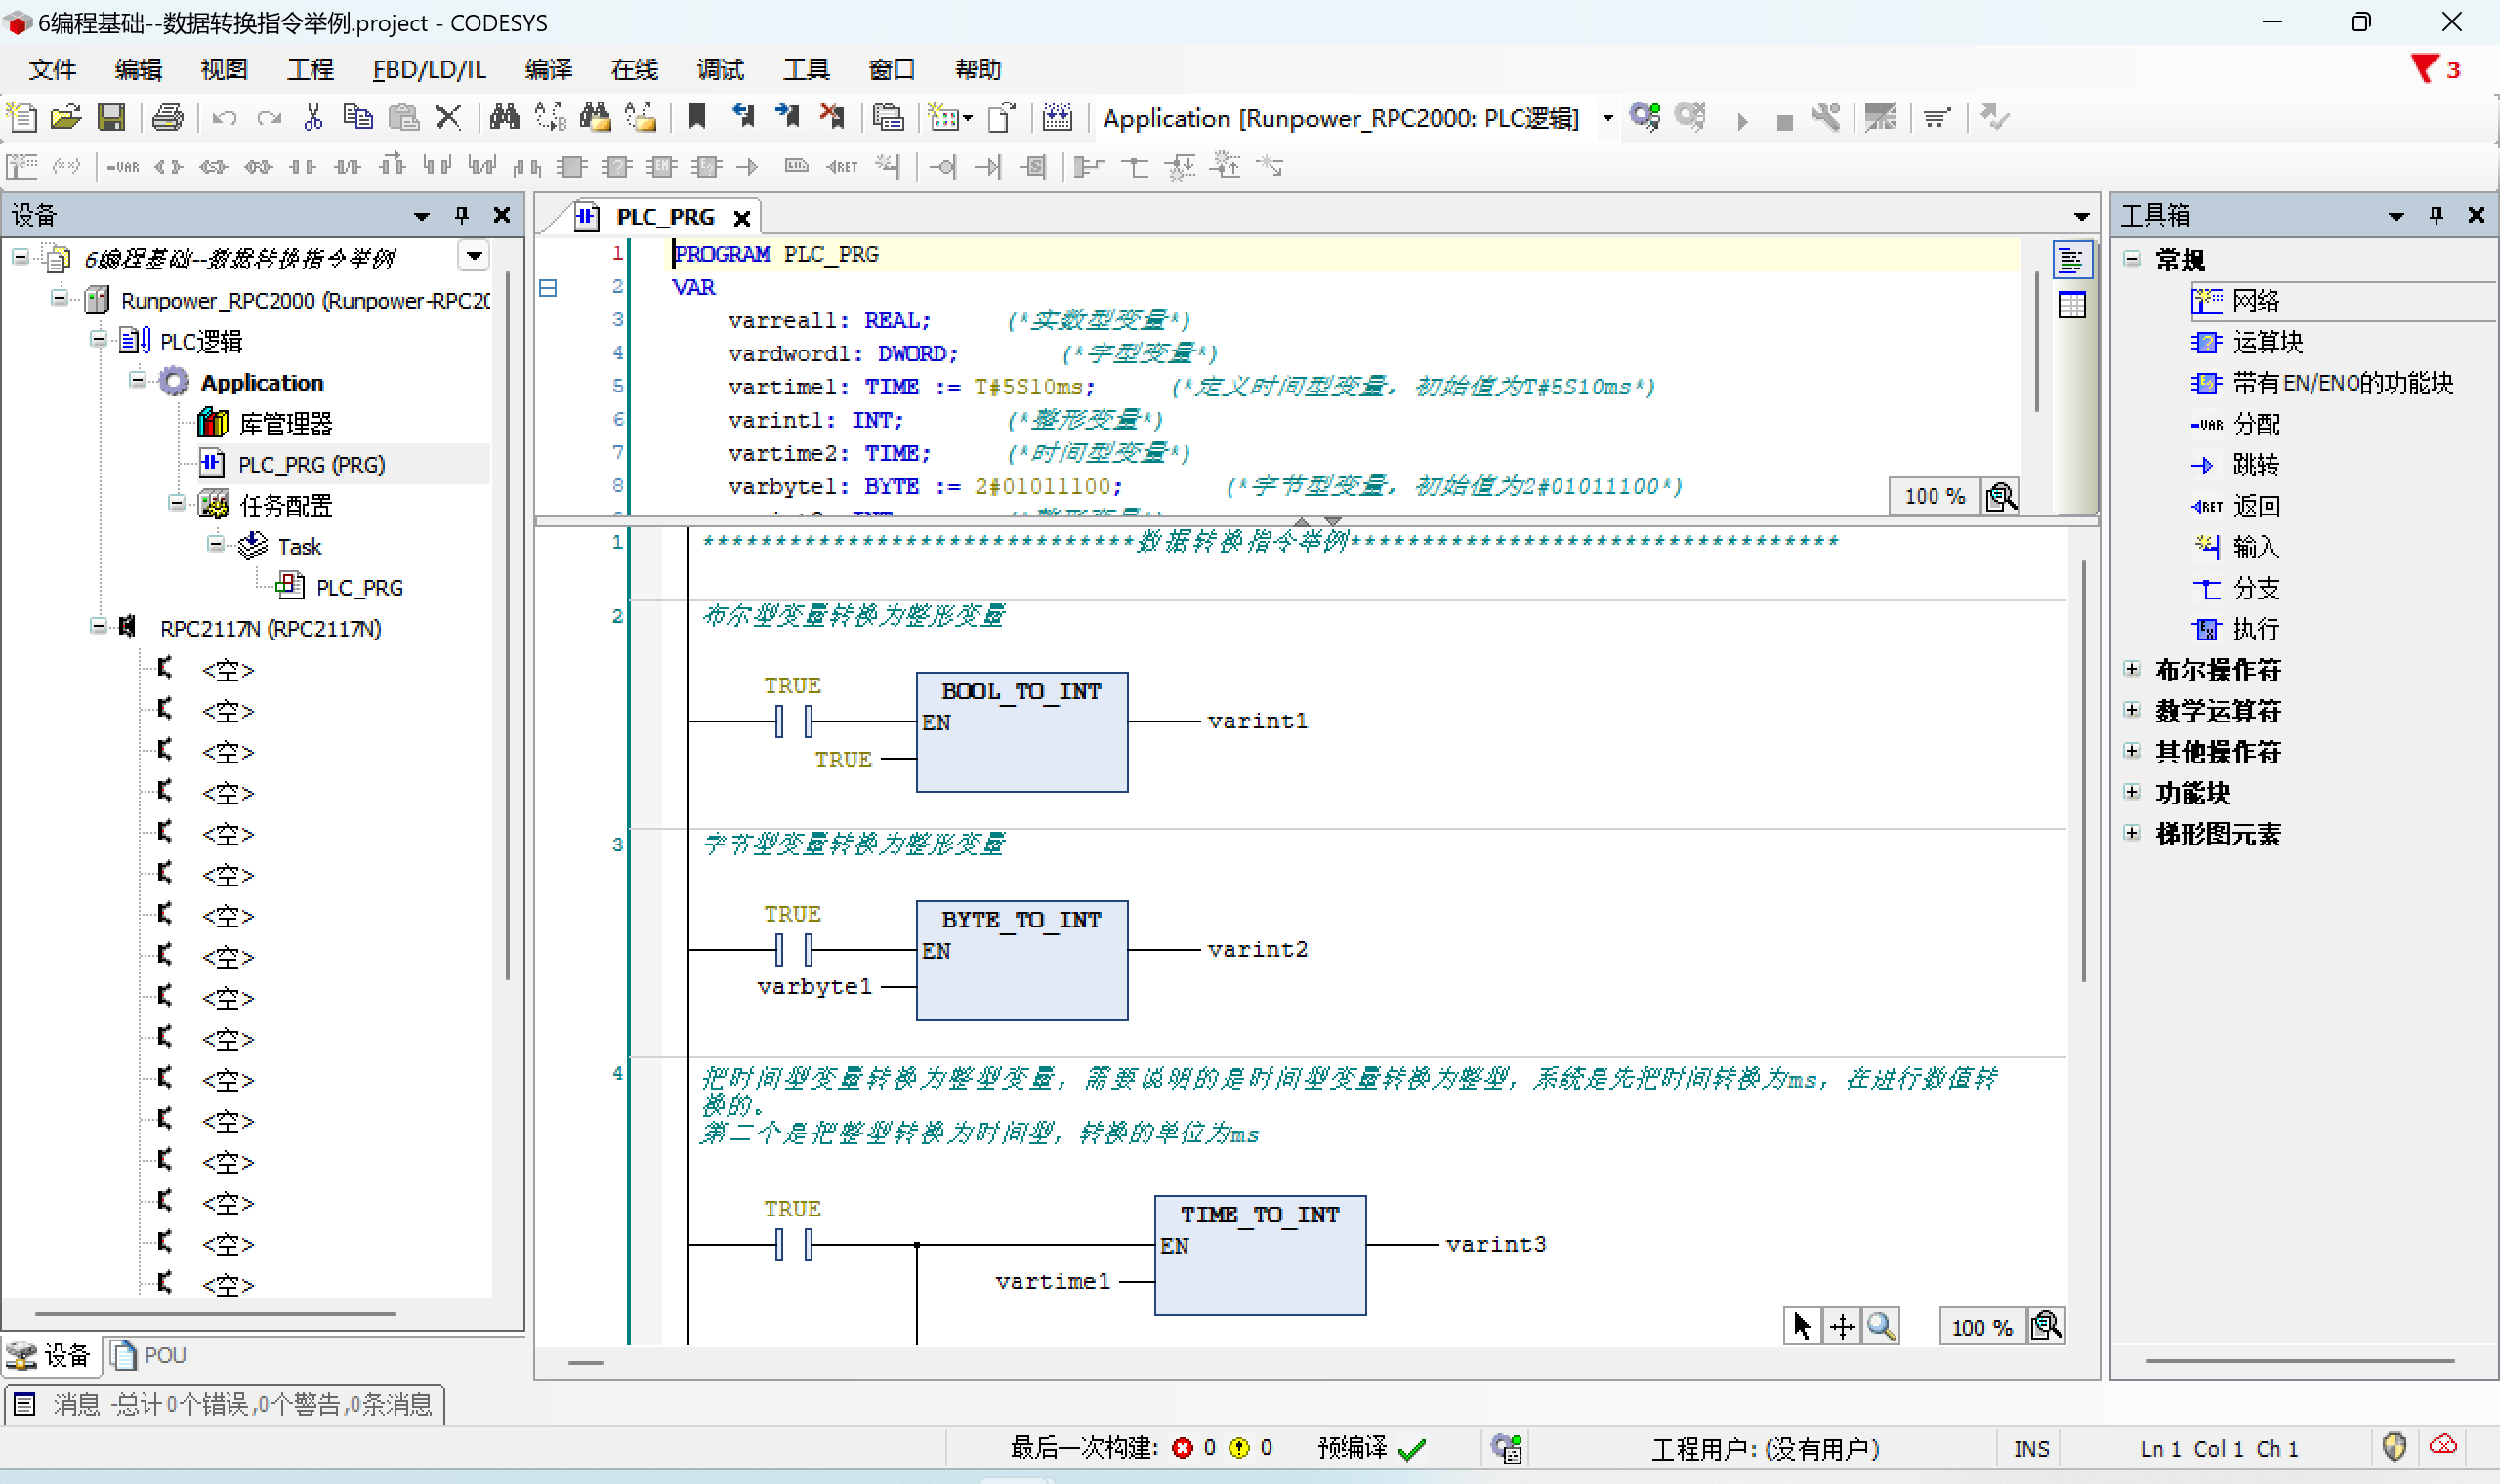Screen dimensions: 2500x1484
Task: Click the red notification flag icon
Action: 2423,69
